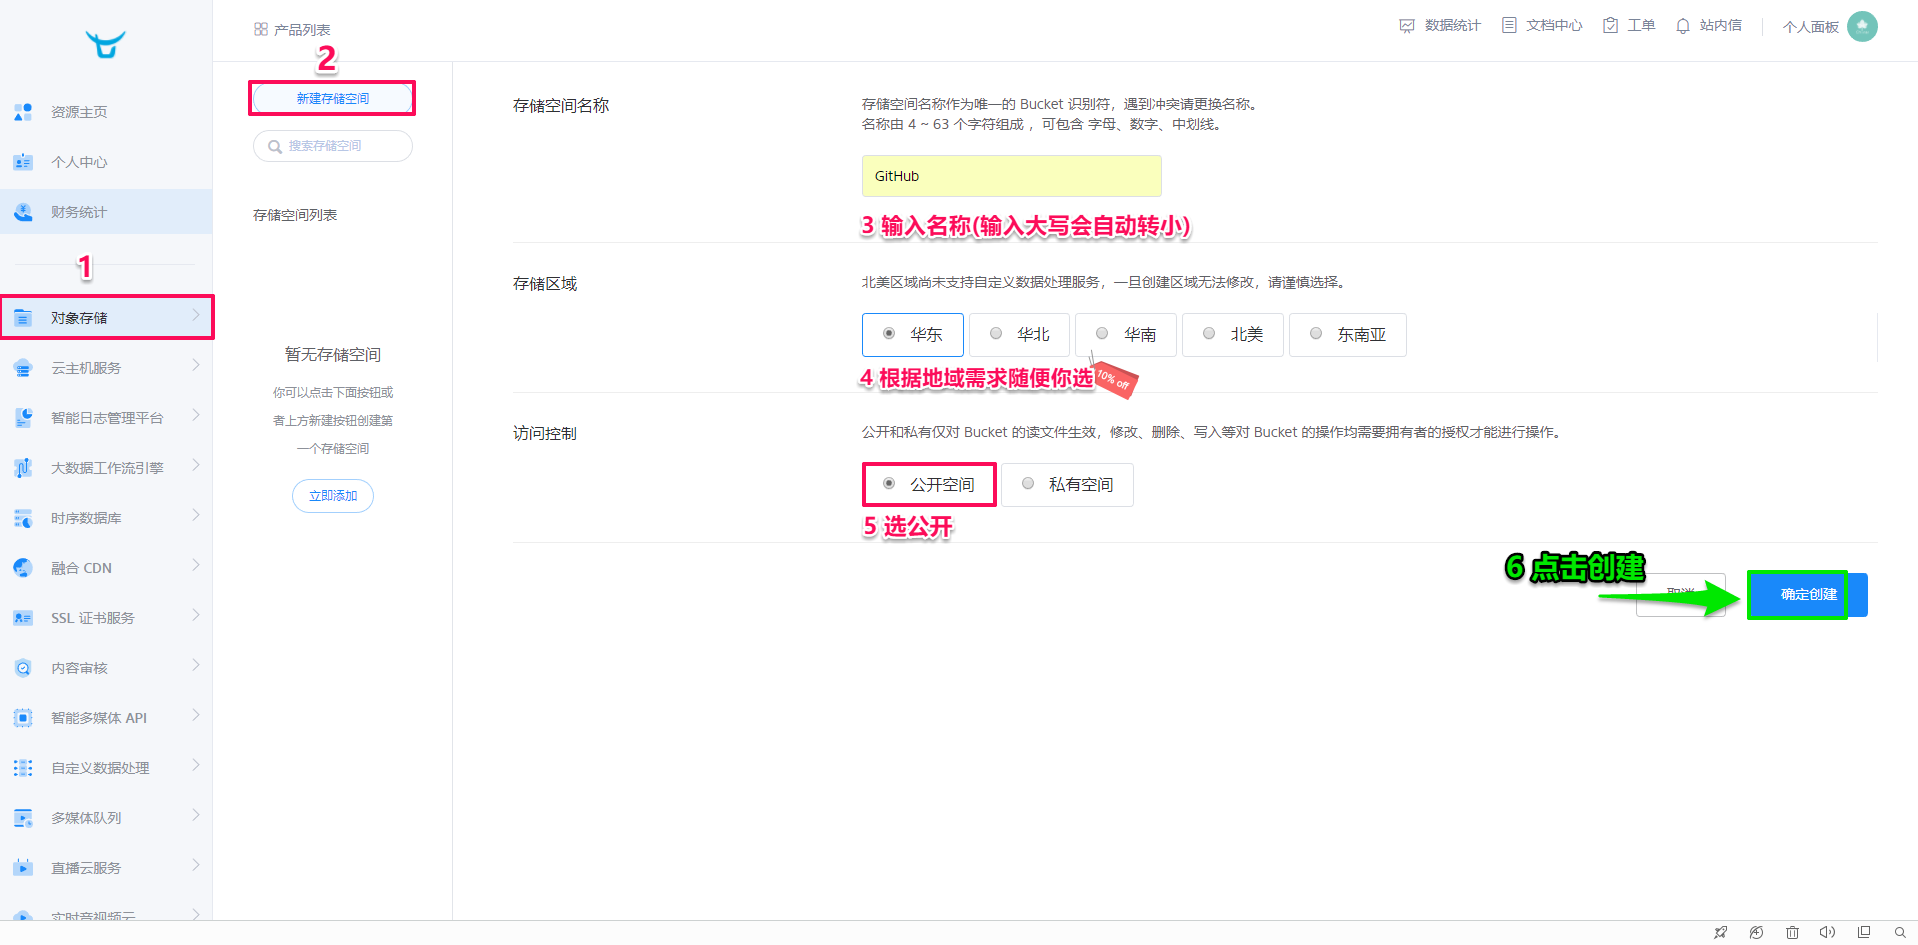Click the 对象存储 sidebar icon
This screenshot has width=1918, height=945.
(23, 318)
